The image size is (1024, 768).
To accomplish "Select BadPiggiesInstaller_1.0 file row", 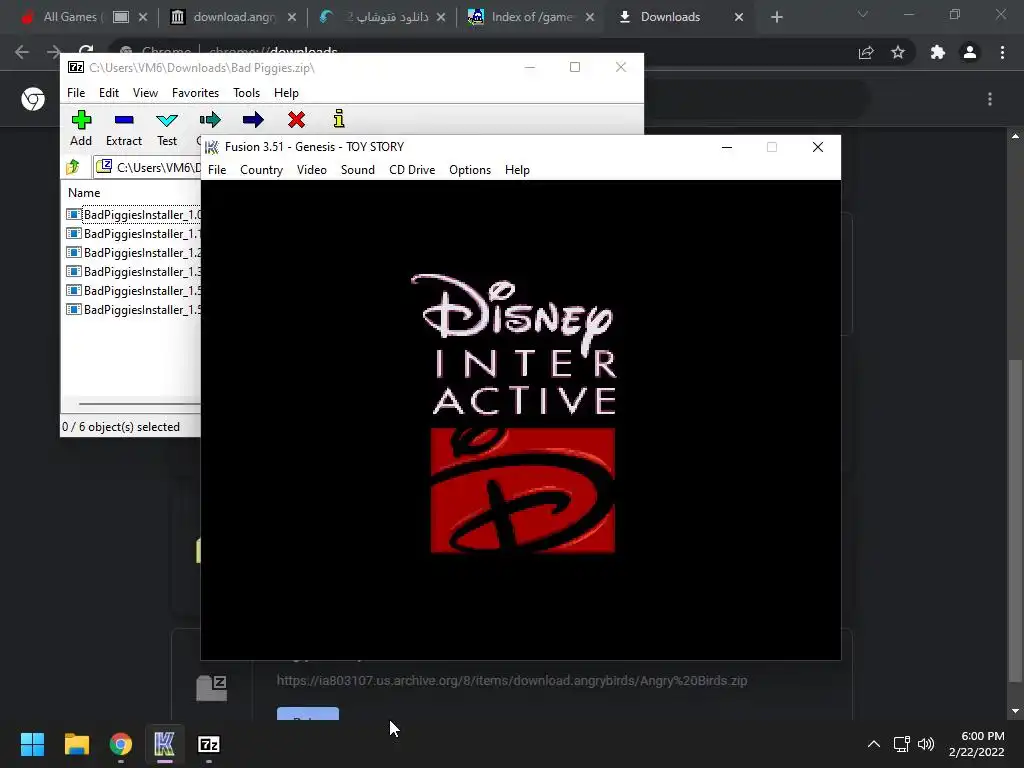I will coord(133,215).
